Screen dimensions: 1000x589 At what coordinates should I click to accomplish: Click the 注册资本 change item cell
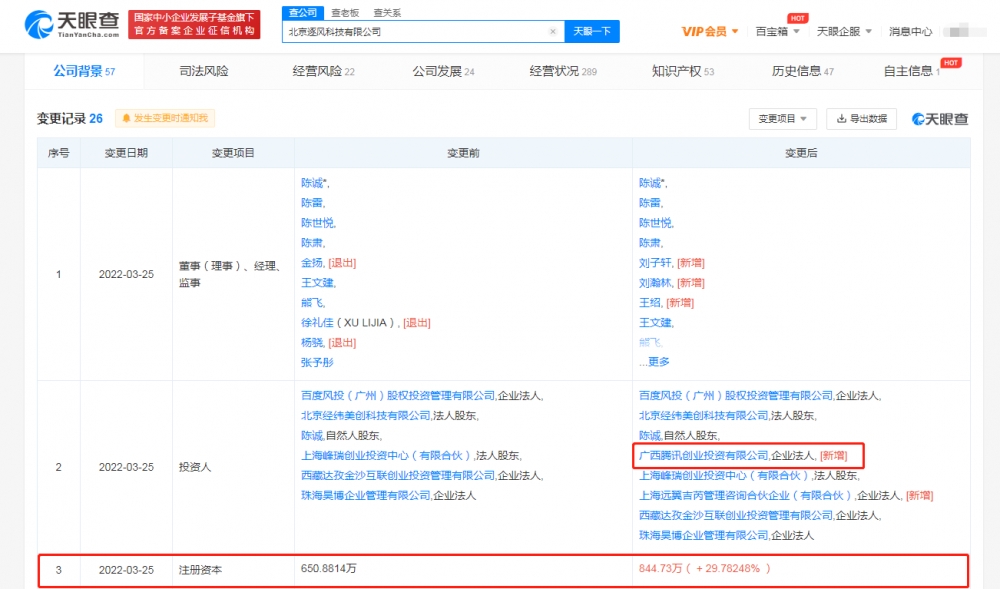pyautogui.click(x=200, y=570)
